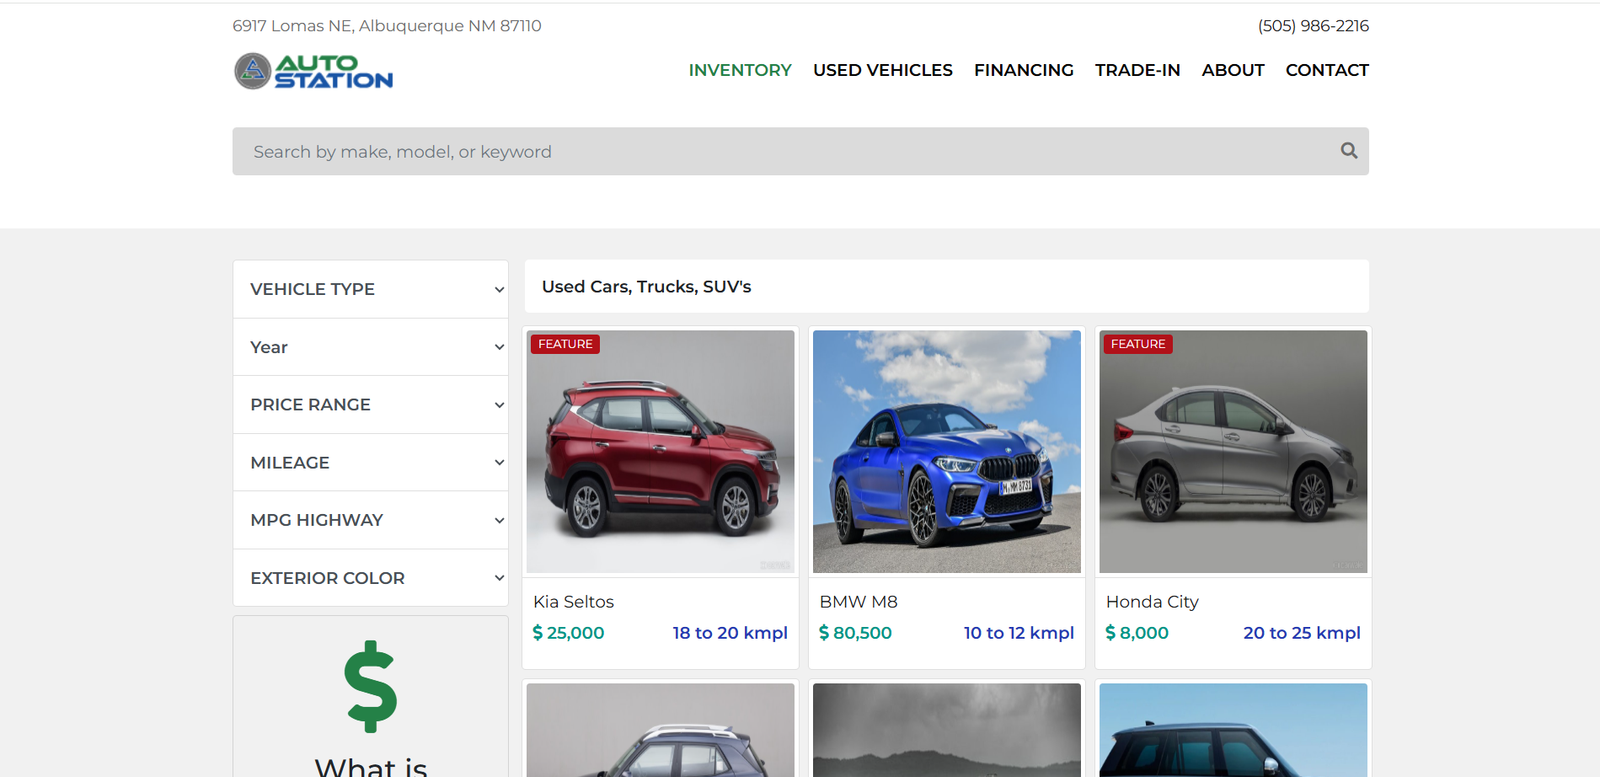Go to USED VEHICLES page
The height and width of the screenshot is (777, 1600).
pyautogui.click(x=883, y=70)
